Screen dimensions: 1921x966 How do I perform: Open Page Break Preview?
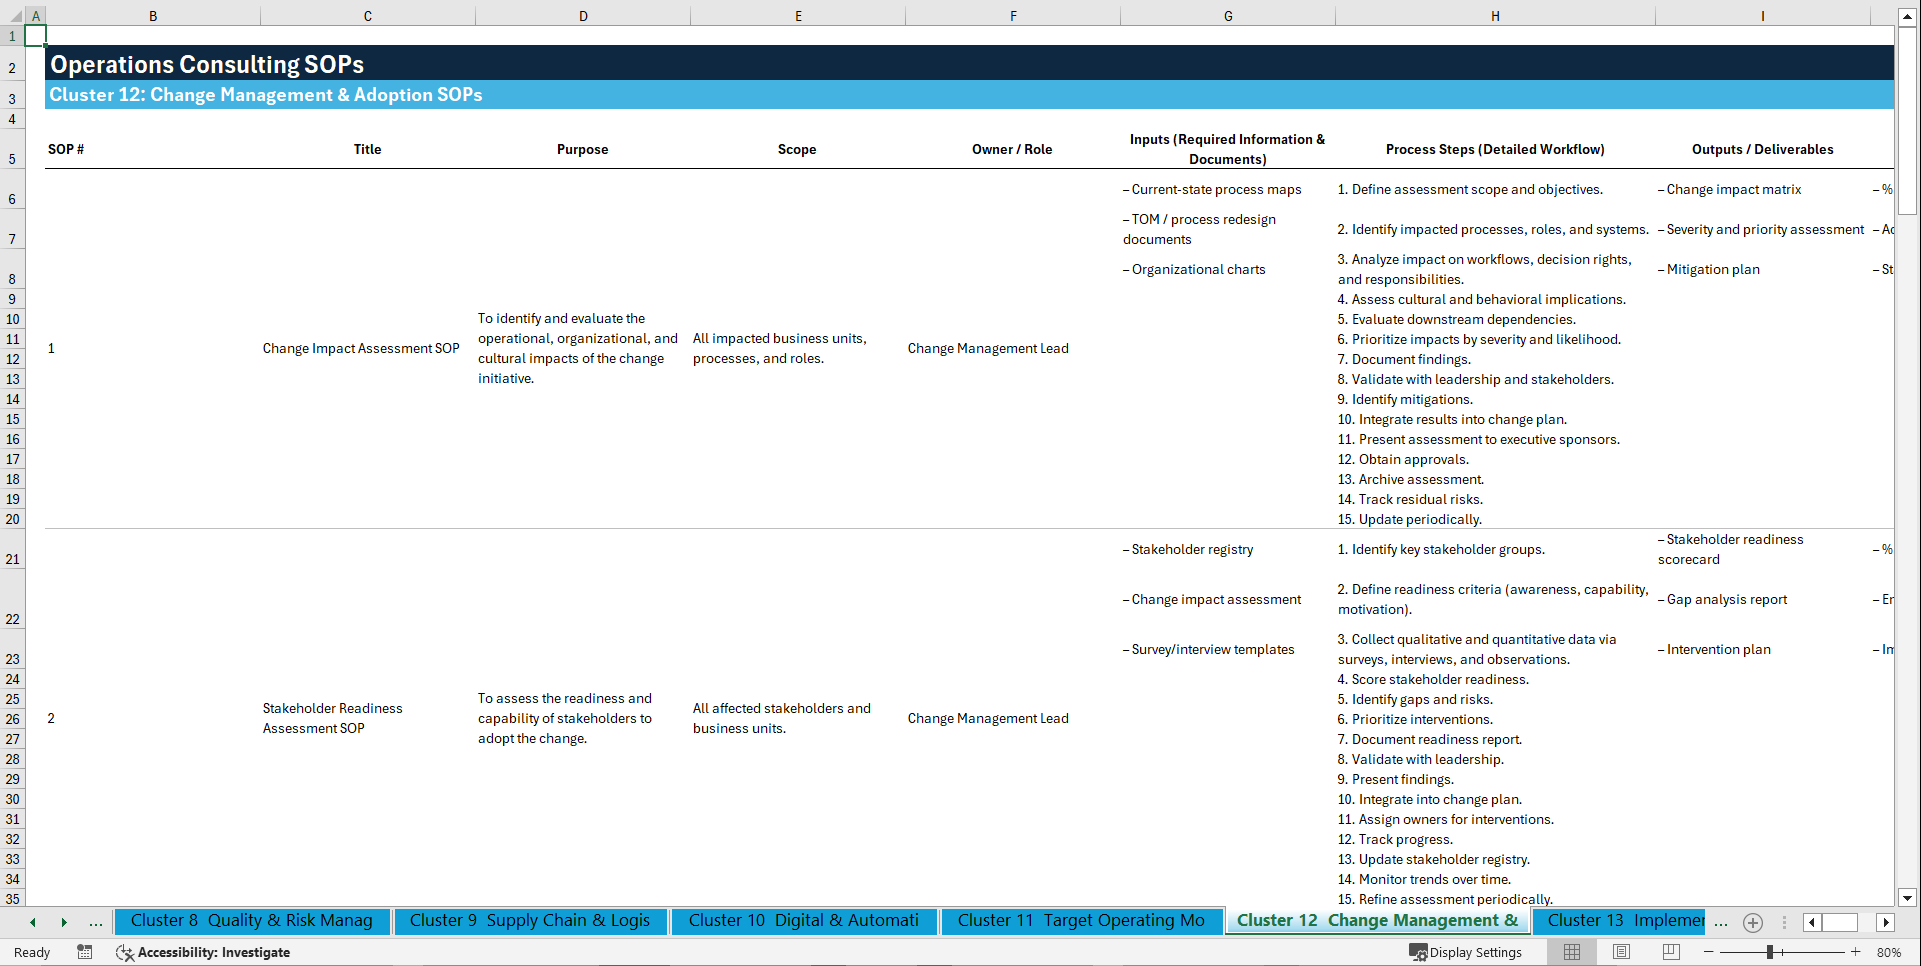tap(1670, 952)
